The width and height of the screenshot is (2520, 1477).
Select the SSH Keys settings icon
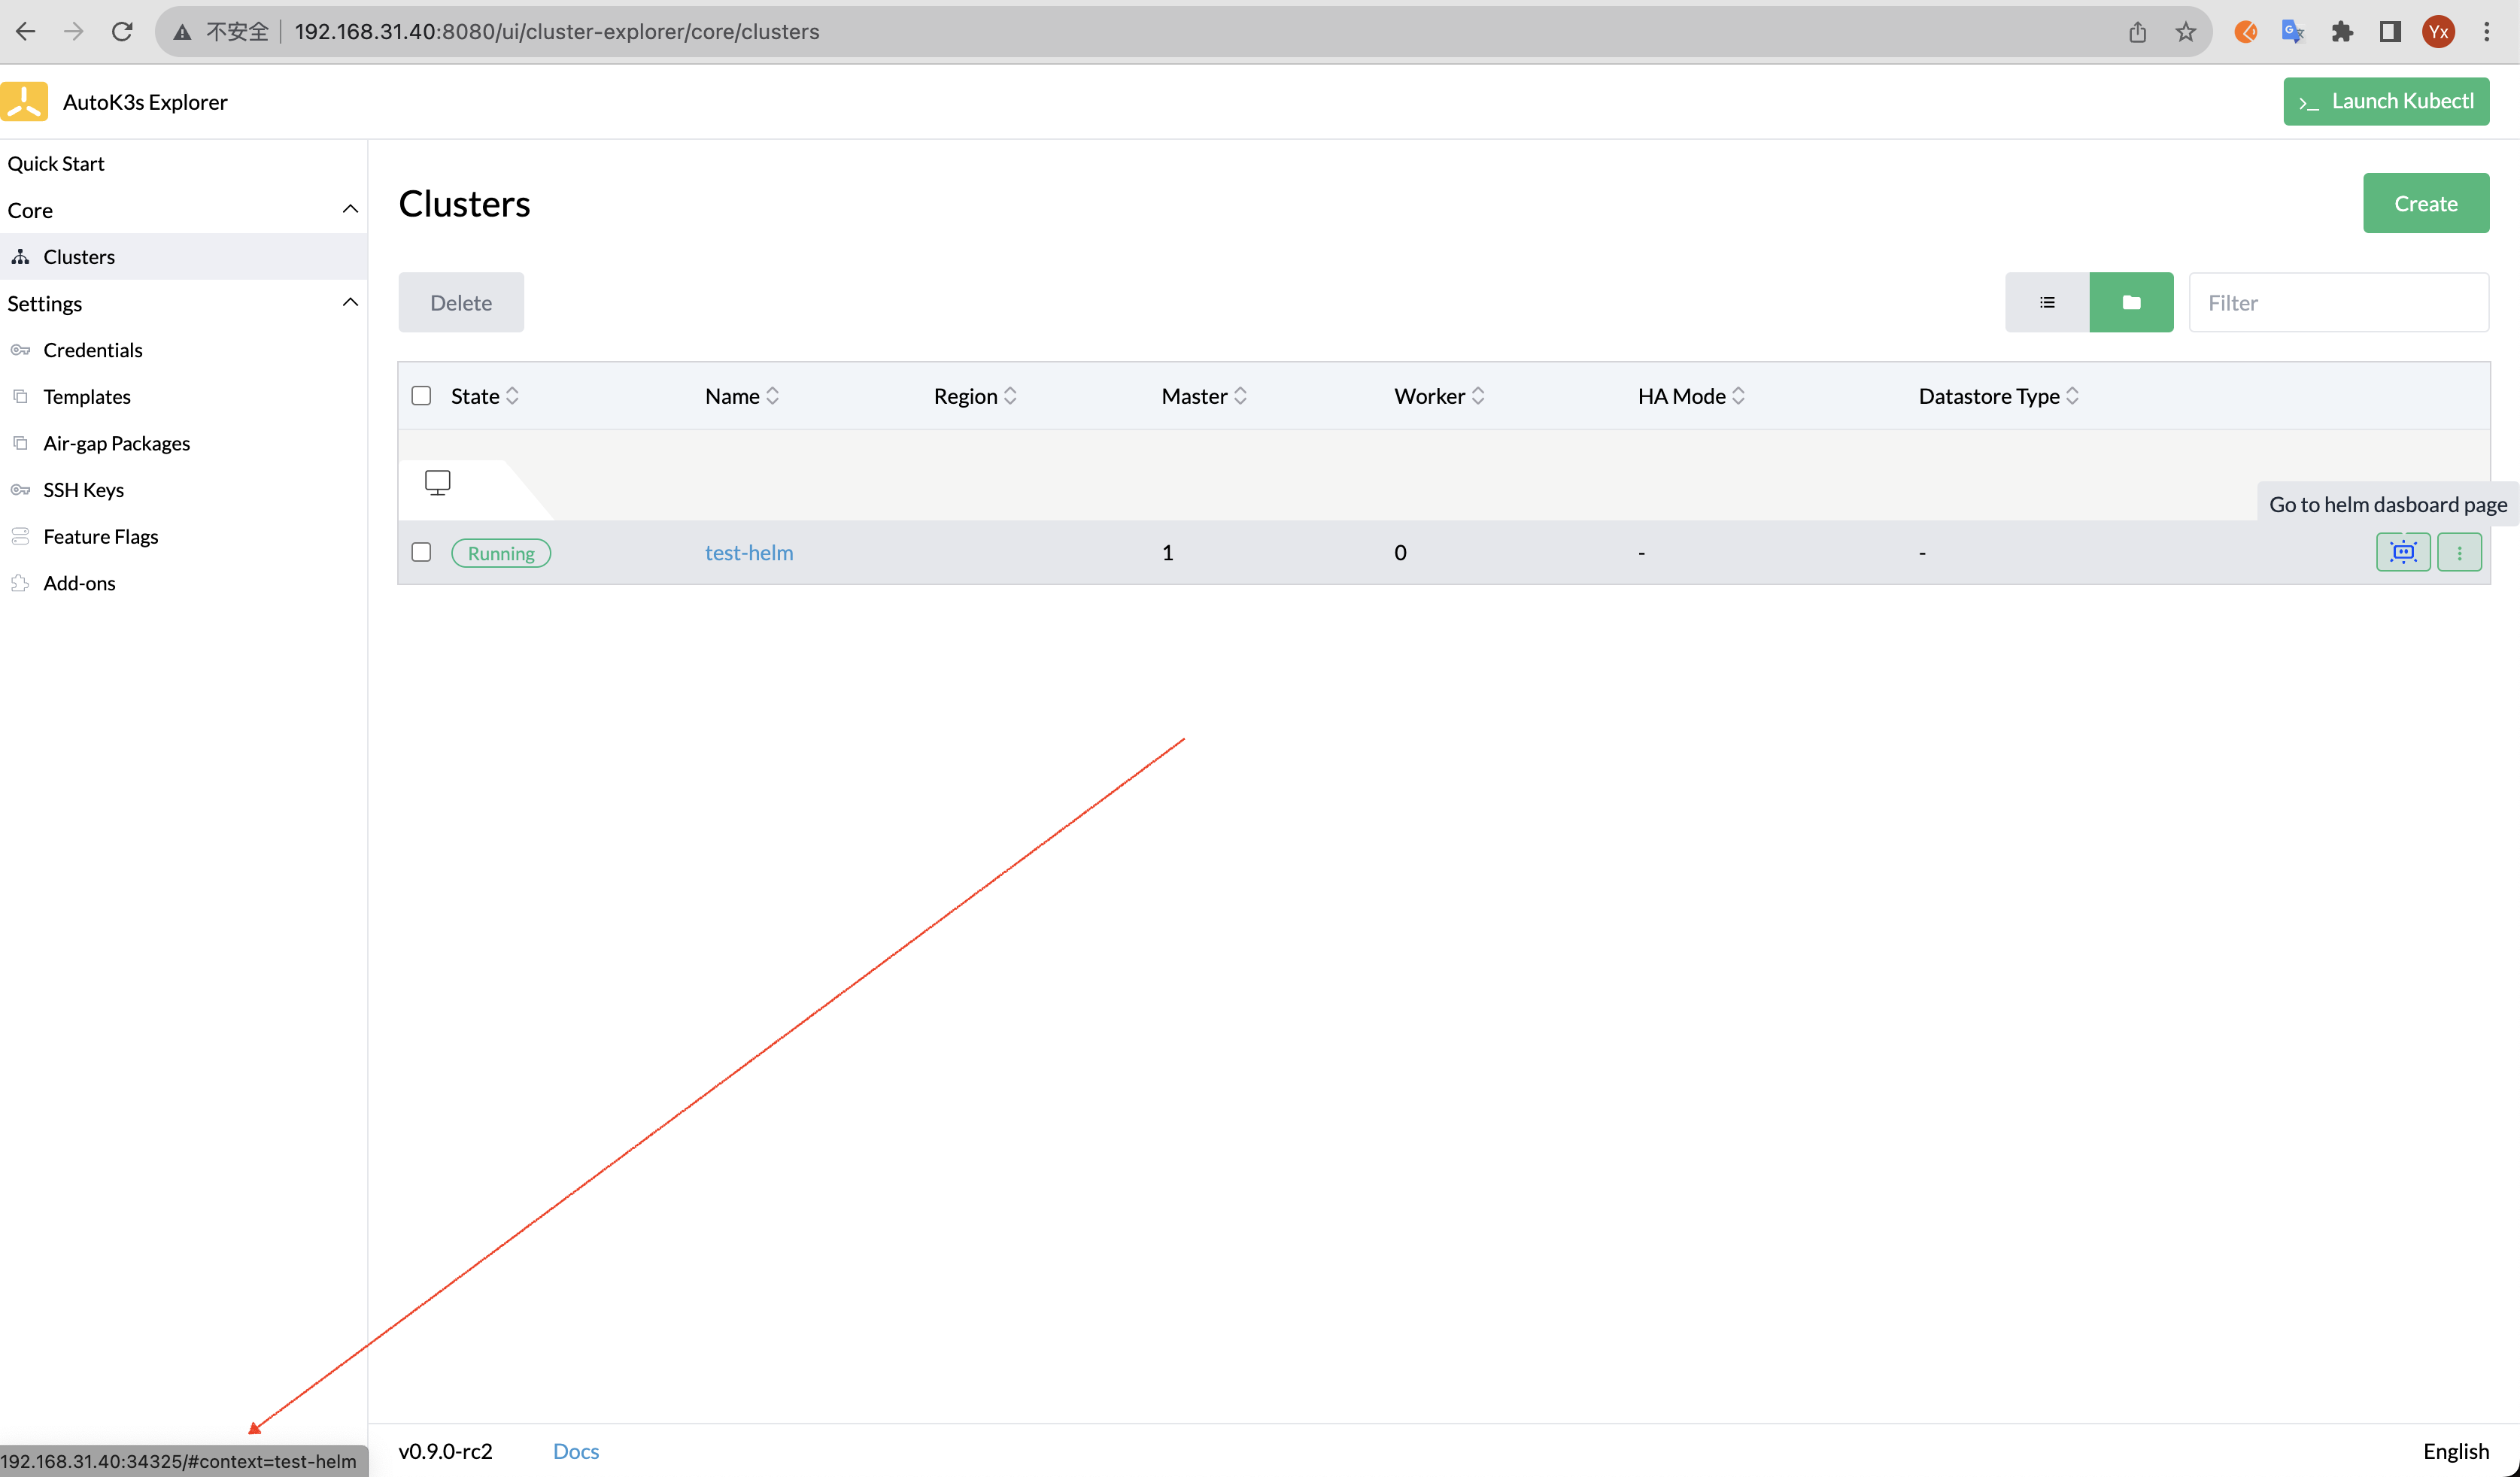point(21,489)
